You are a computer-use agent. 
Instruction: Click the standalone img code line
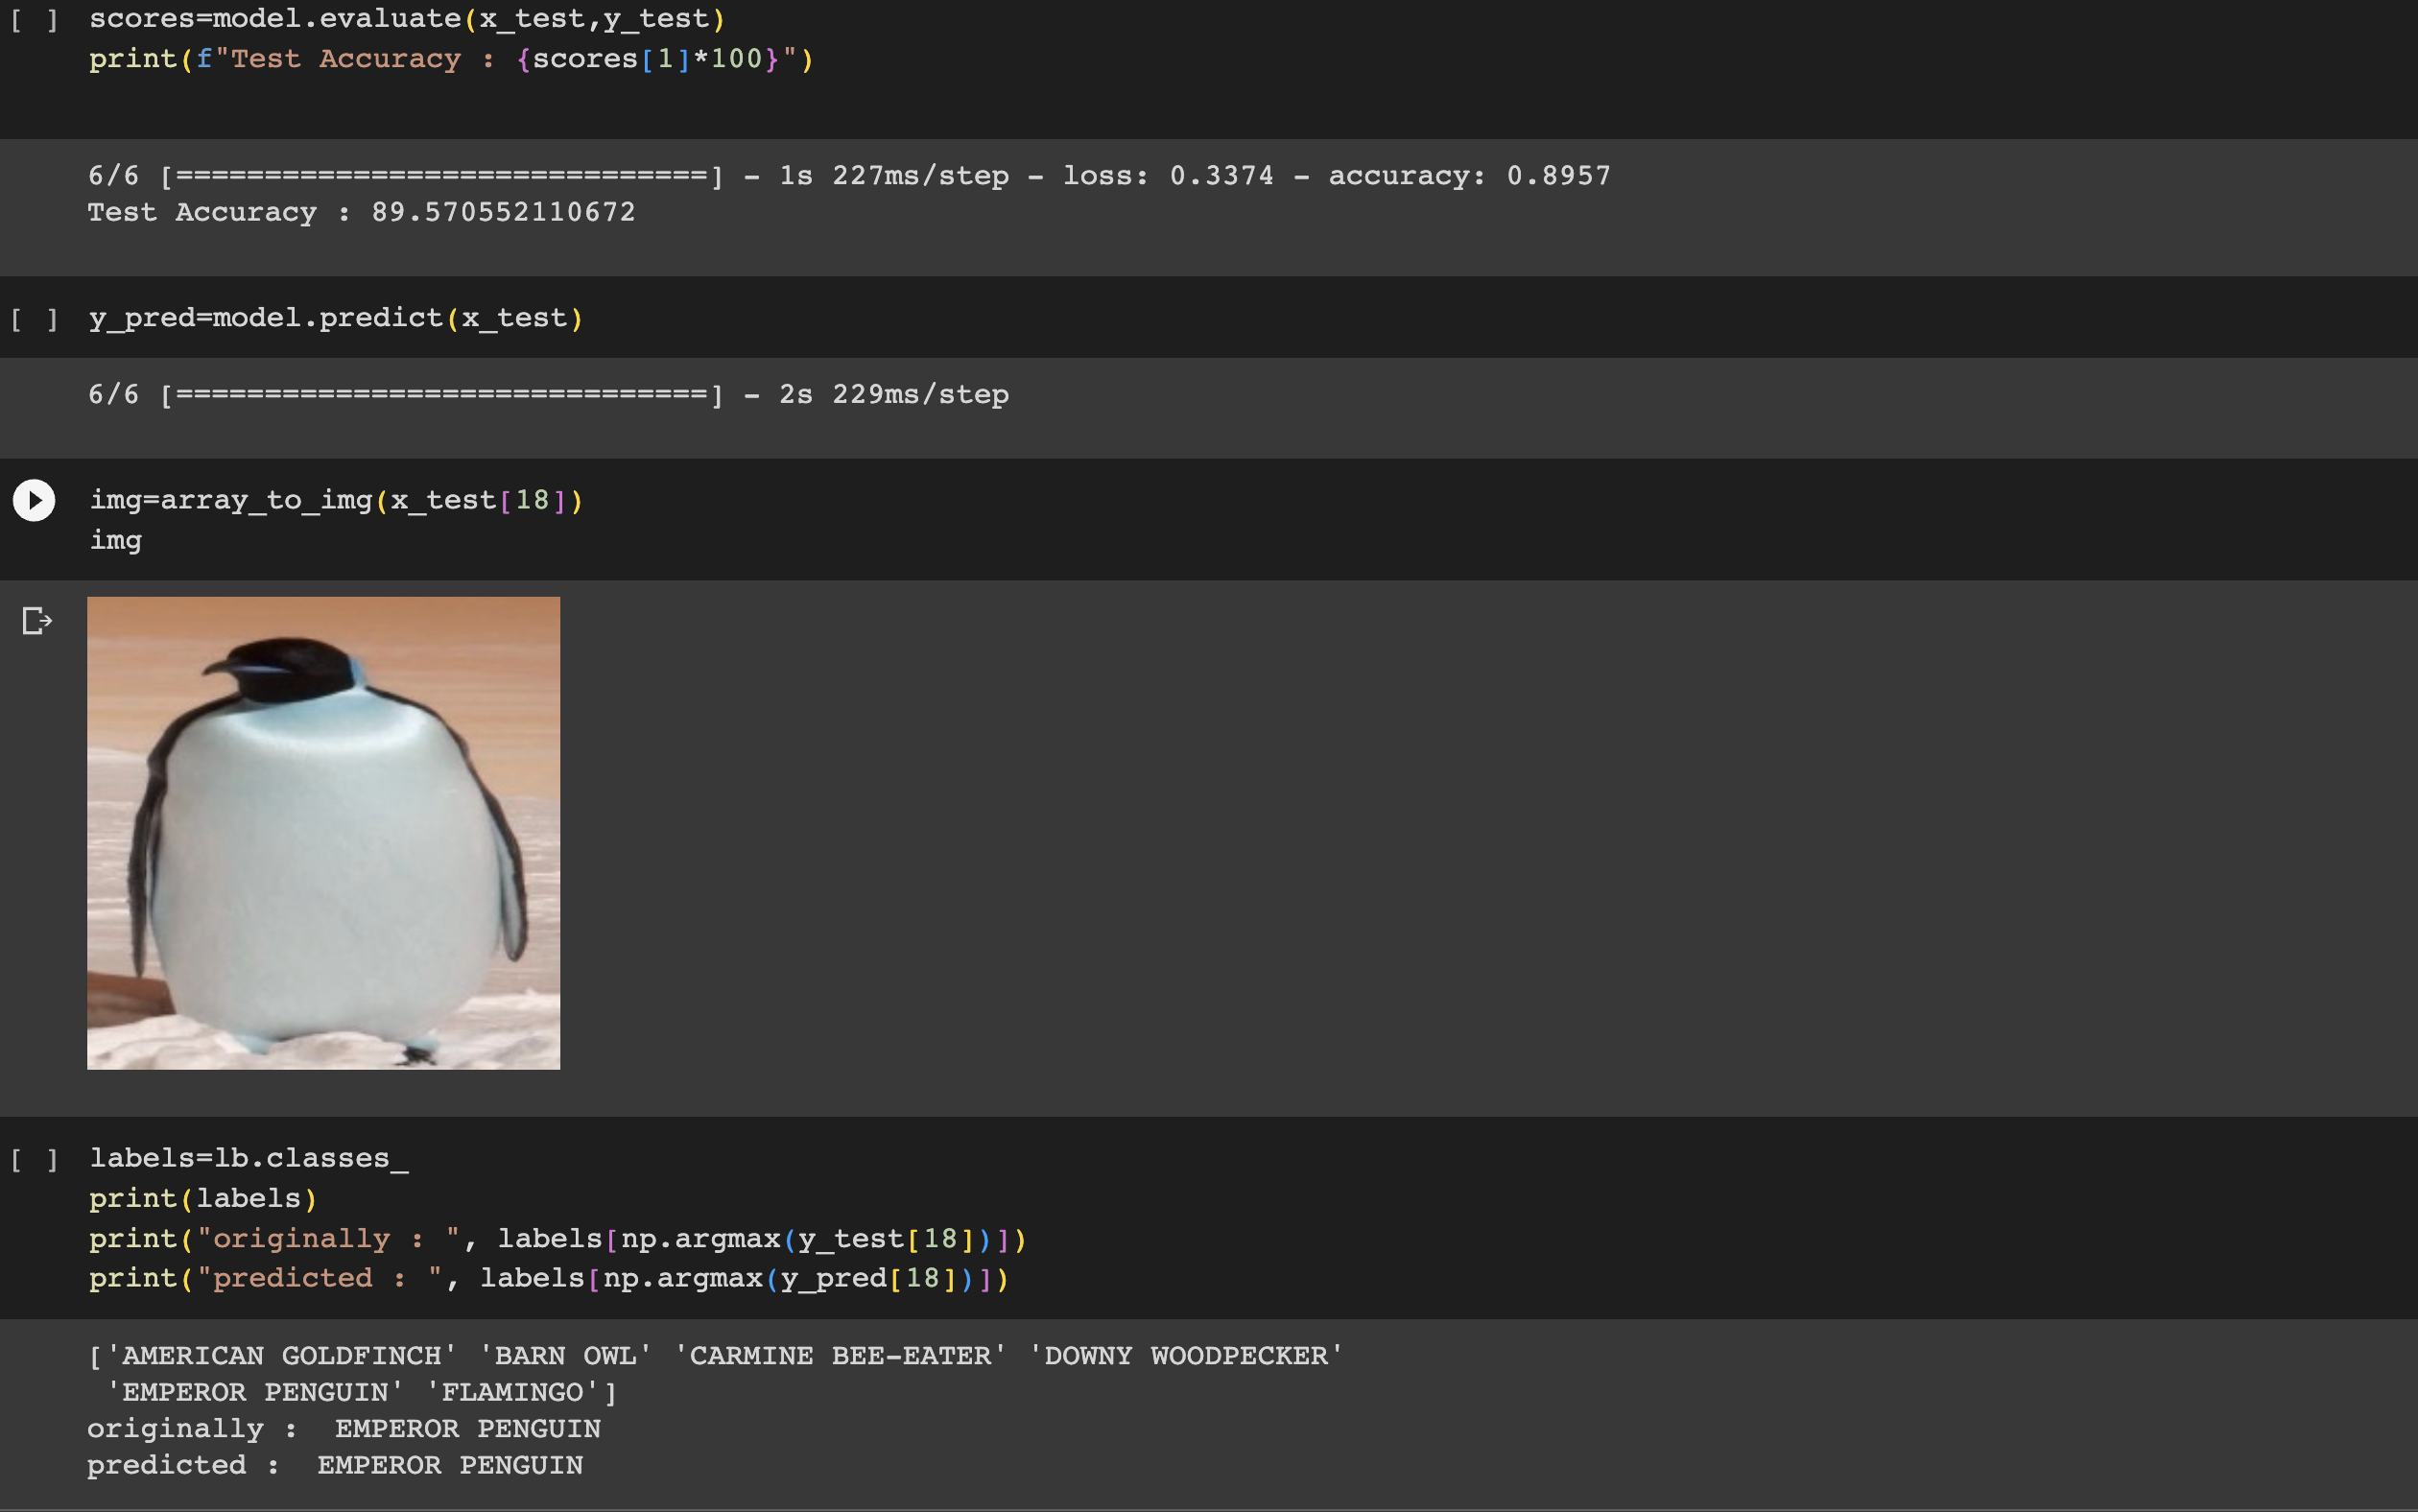(x=116, y=540)
